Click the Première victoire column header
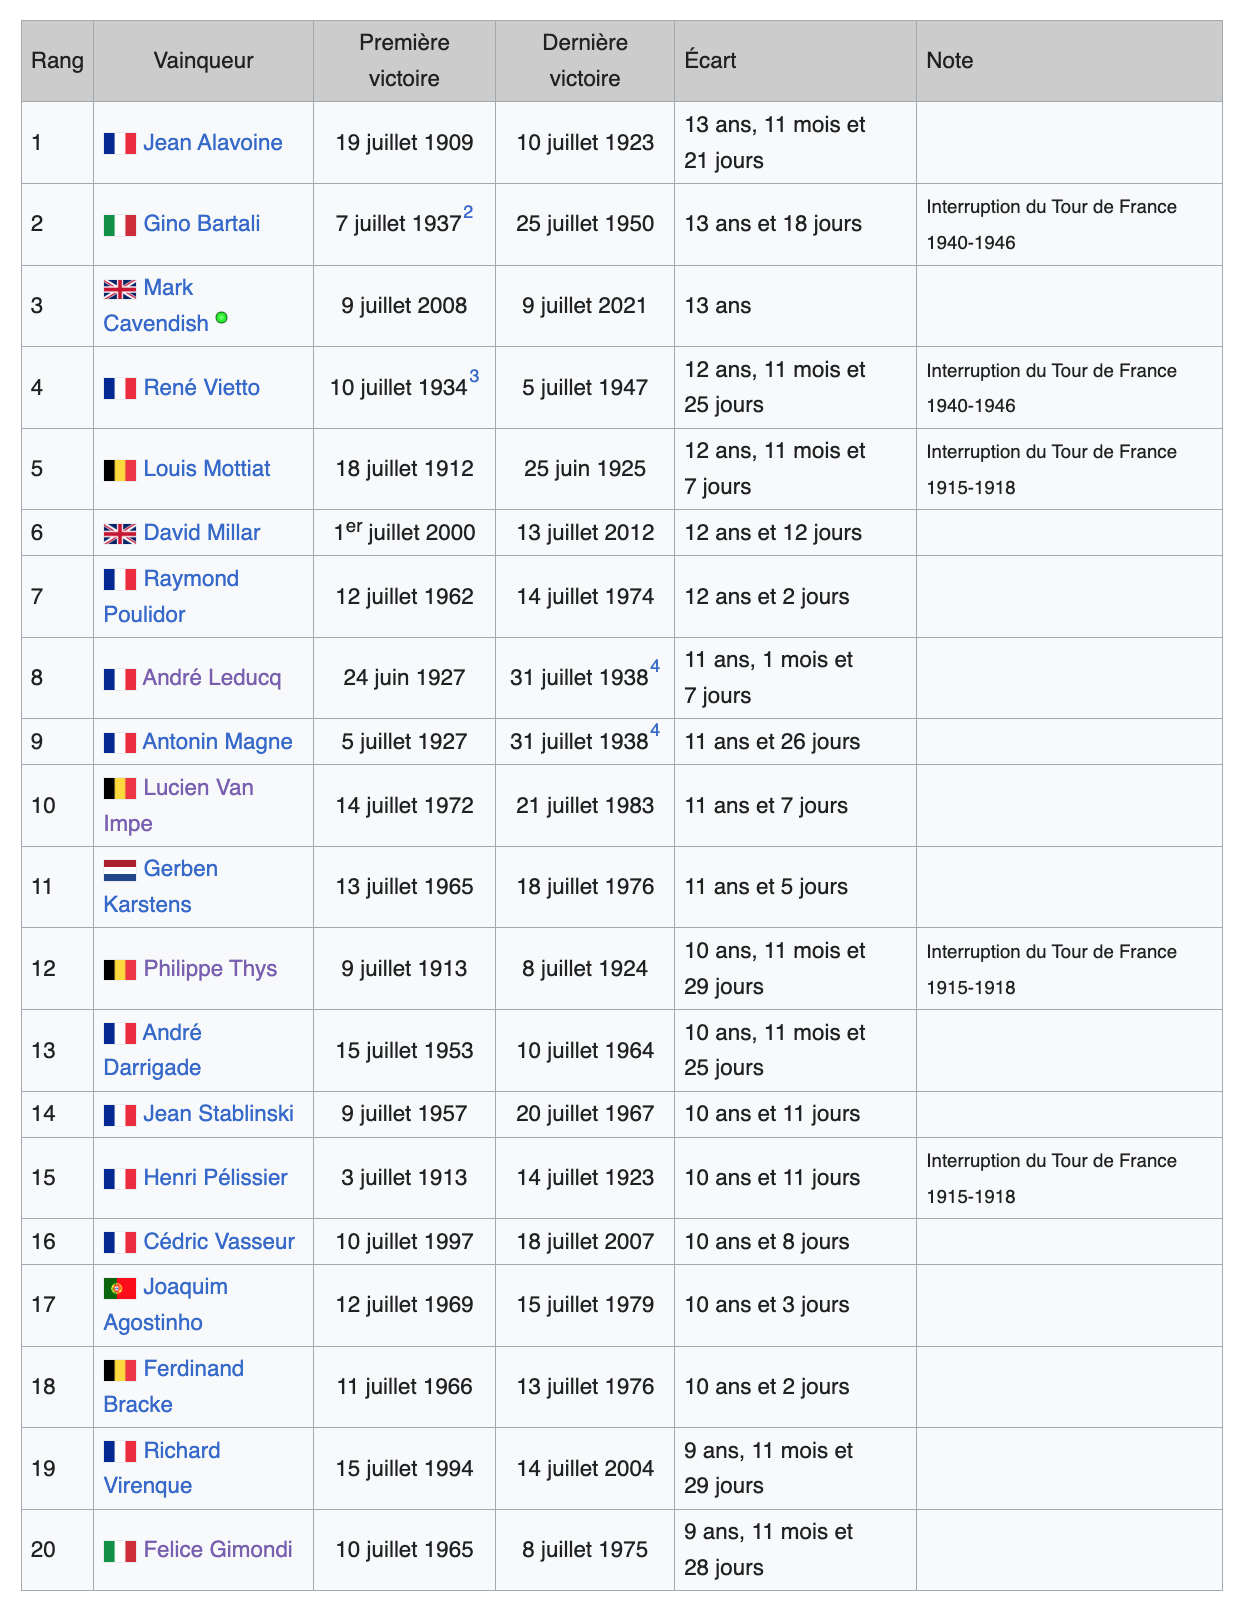This screenshot has width=1246, height=1608. click(404, 61)
